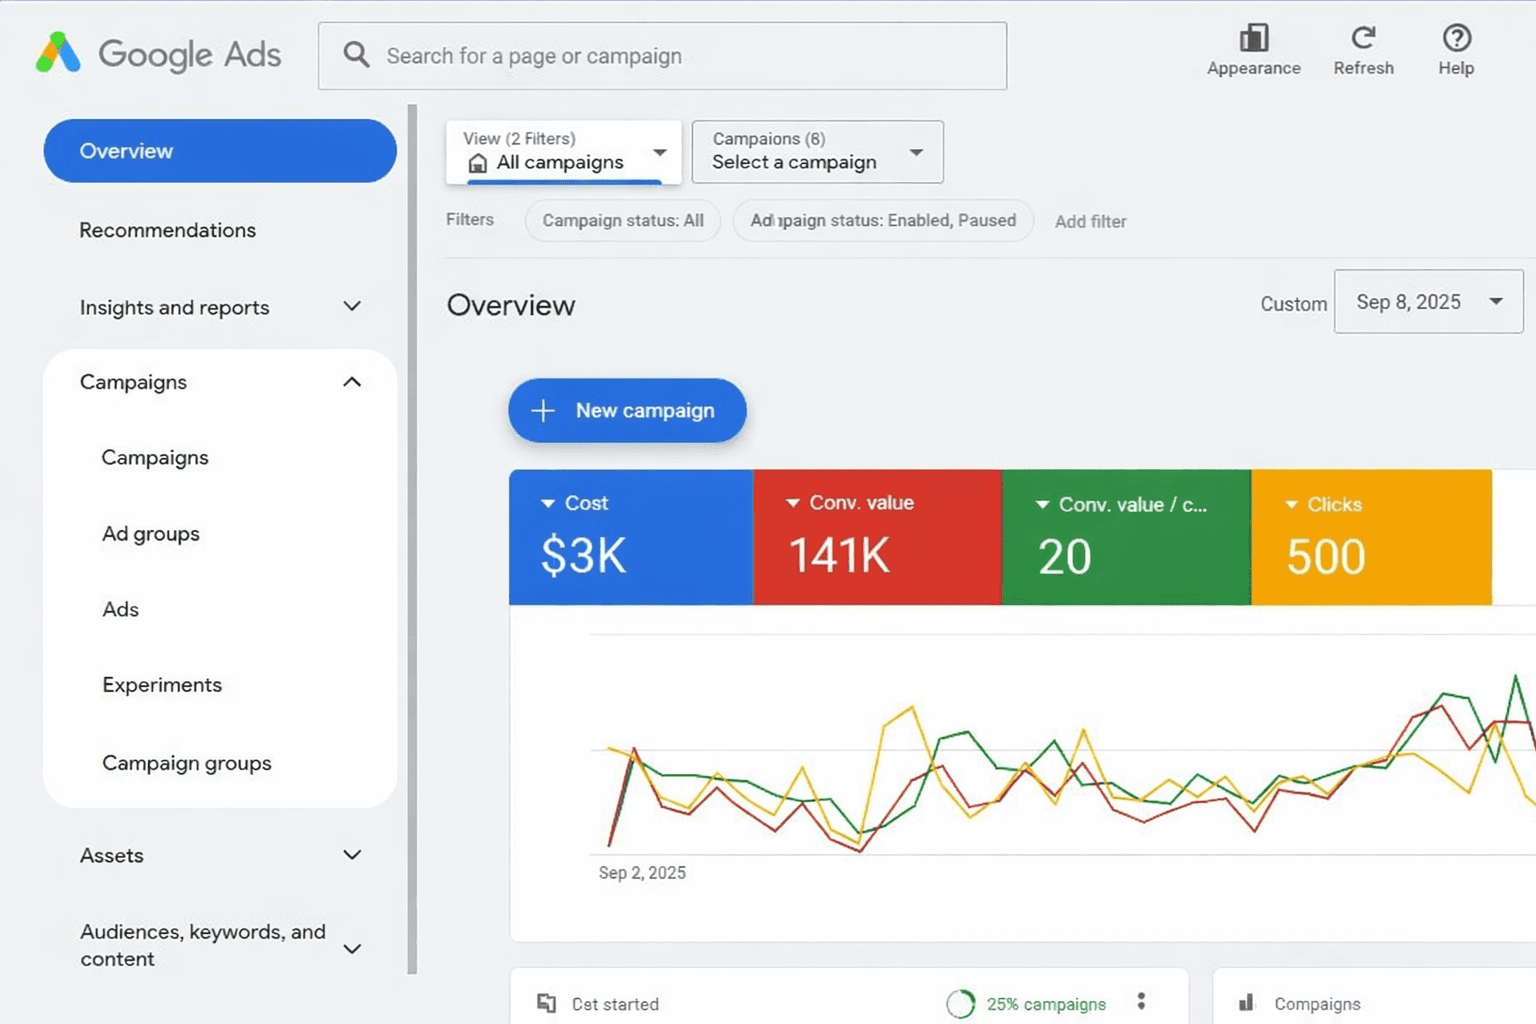Click Add filter

pyautogui.click(x=1090, y=221)
